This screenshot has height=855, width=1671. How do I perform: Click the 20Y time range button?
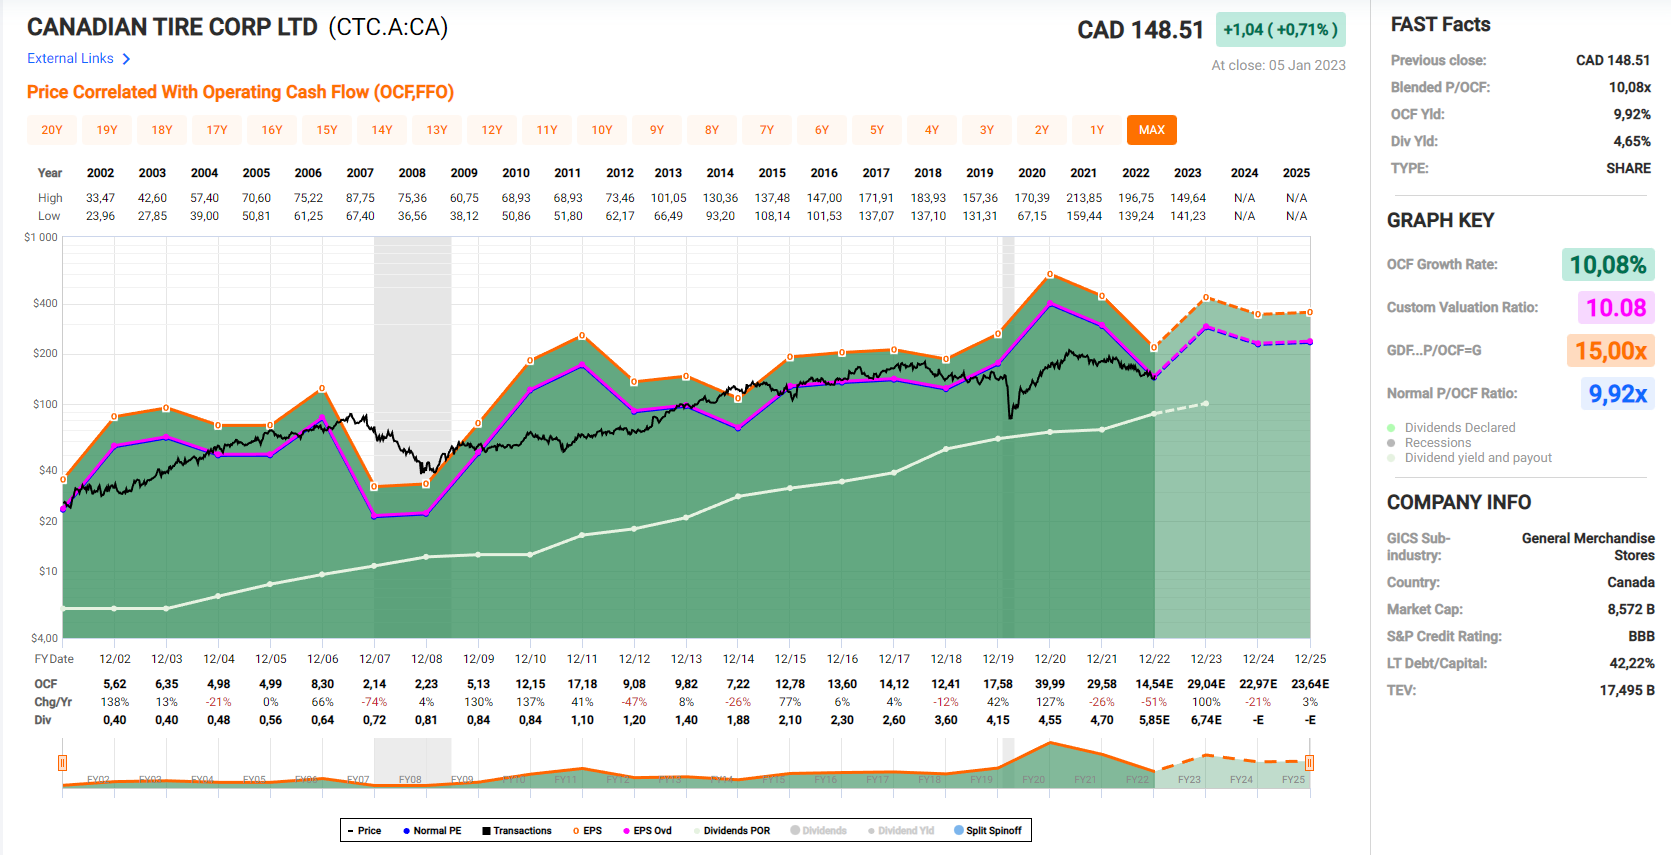pyautogui.click(x=52, y=130)
